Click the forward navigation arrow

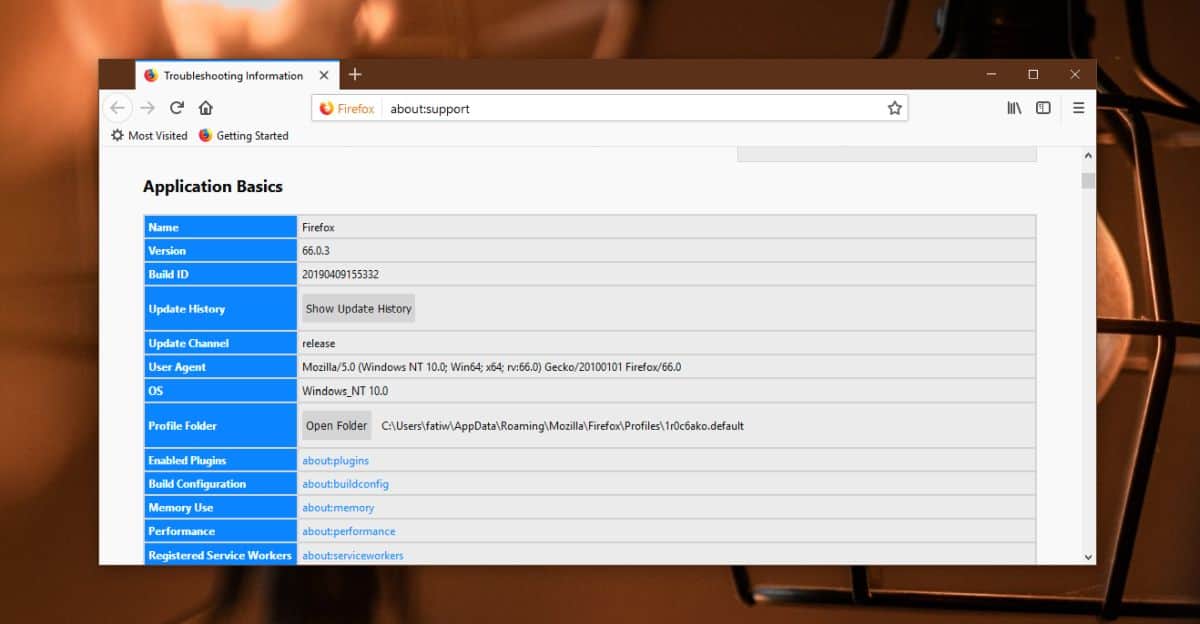[148, 108]
